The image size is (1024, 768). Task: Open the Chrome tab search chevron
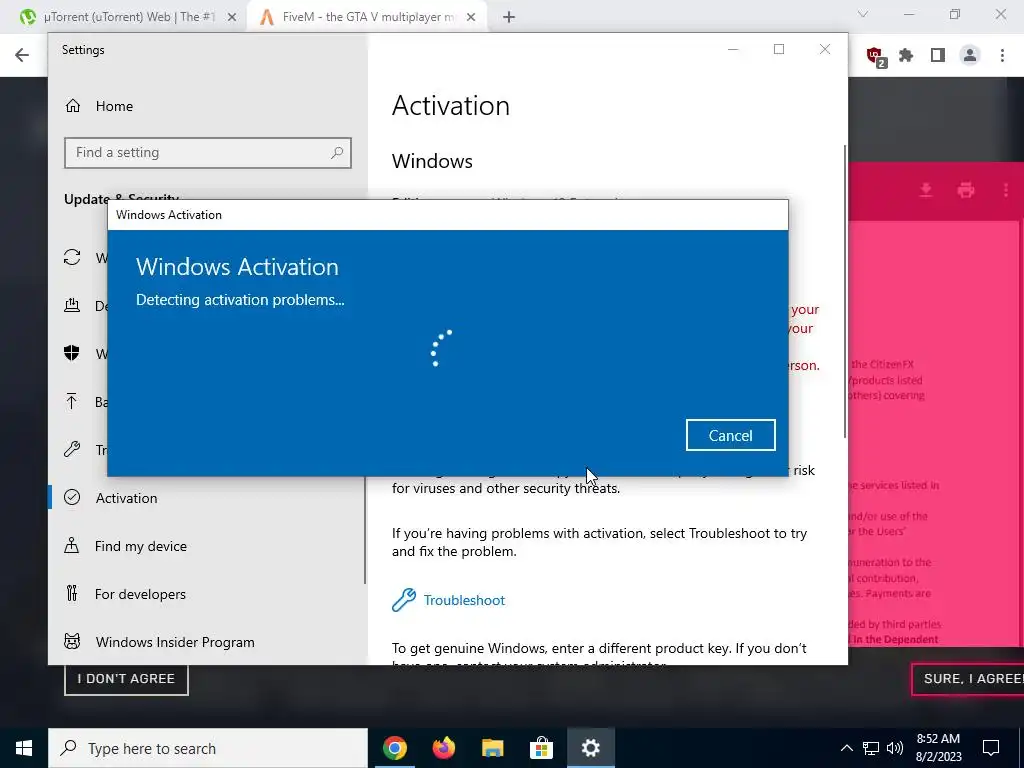(x=863, y=14)
